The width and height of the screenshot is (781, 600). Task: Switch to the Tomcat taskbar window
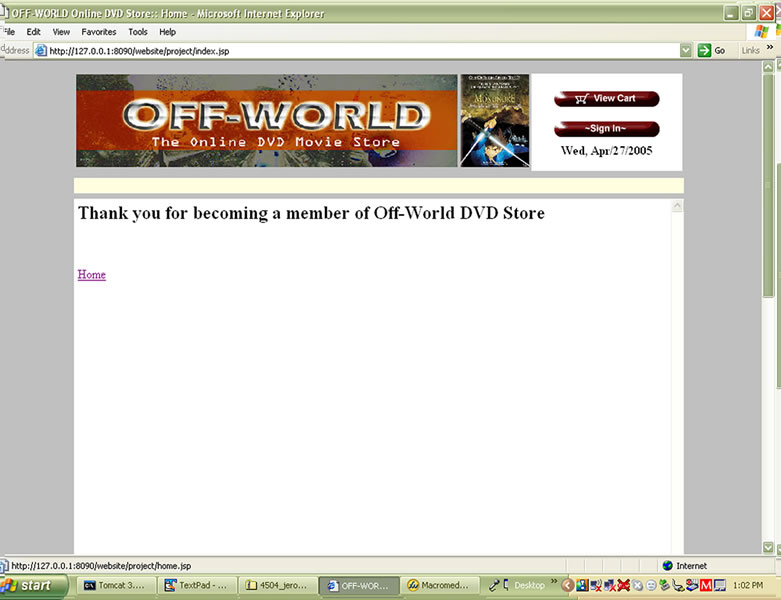(117, 586)
